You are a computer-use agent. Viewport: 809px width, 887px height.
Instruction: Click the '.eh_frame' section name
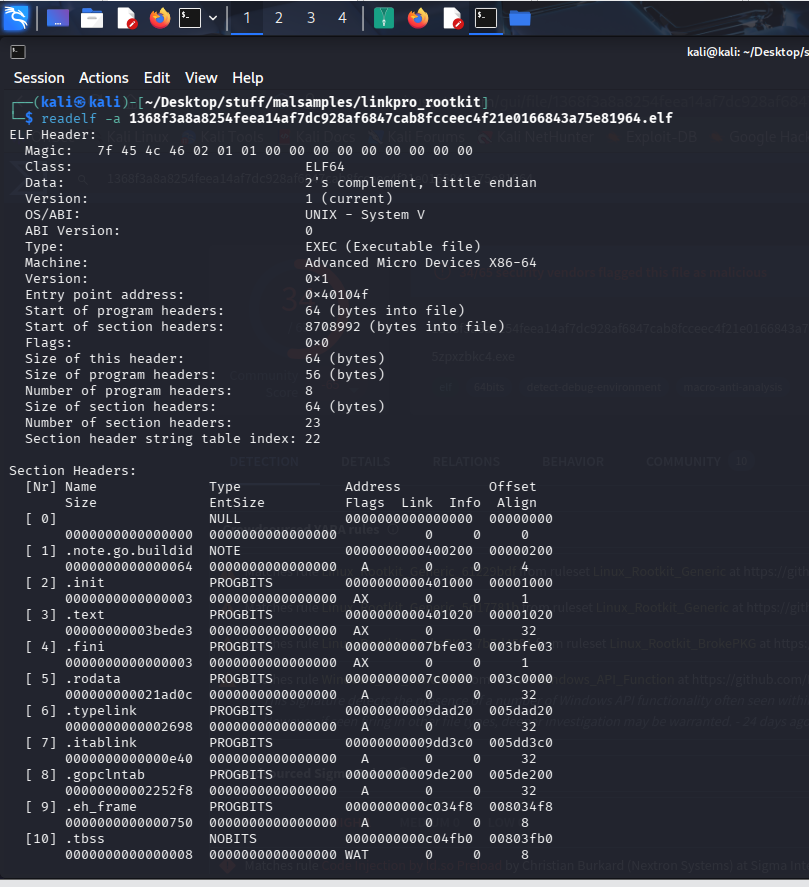point(101,806)
